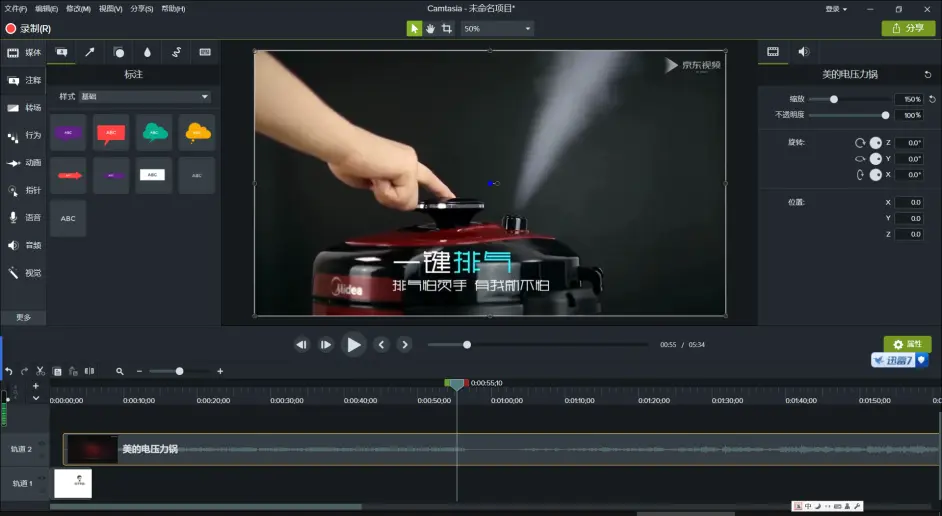The height and width of the screenshot is (516, 942).
Task: Start recording with 录制(R) button
Action: click(28, 28)
